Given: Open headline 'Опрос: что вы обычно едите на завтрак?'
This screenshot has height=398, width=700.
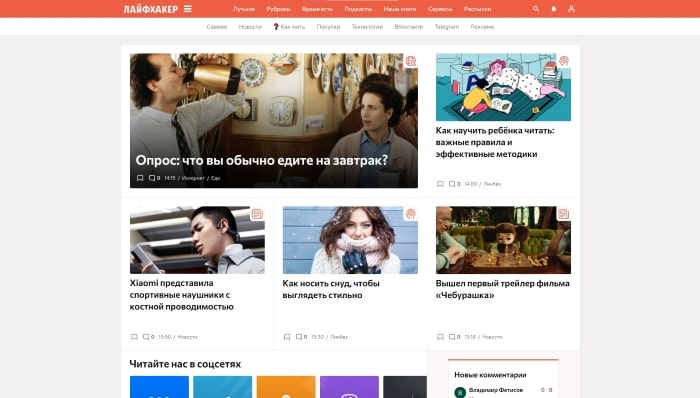Looking at the screenshot, I should [x=262, y=160].
